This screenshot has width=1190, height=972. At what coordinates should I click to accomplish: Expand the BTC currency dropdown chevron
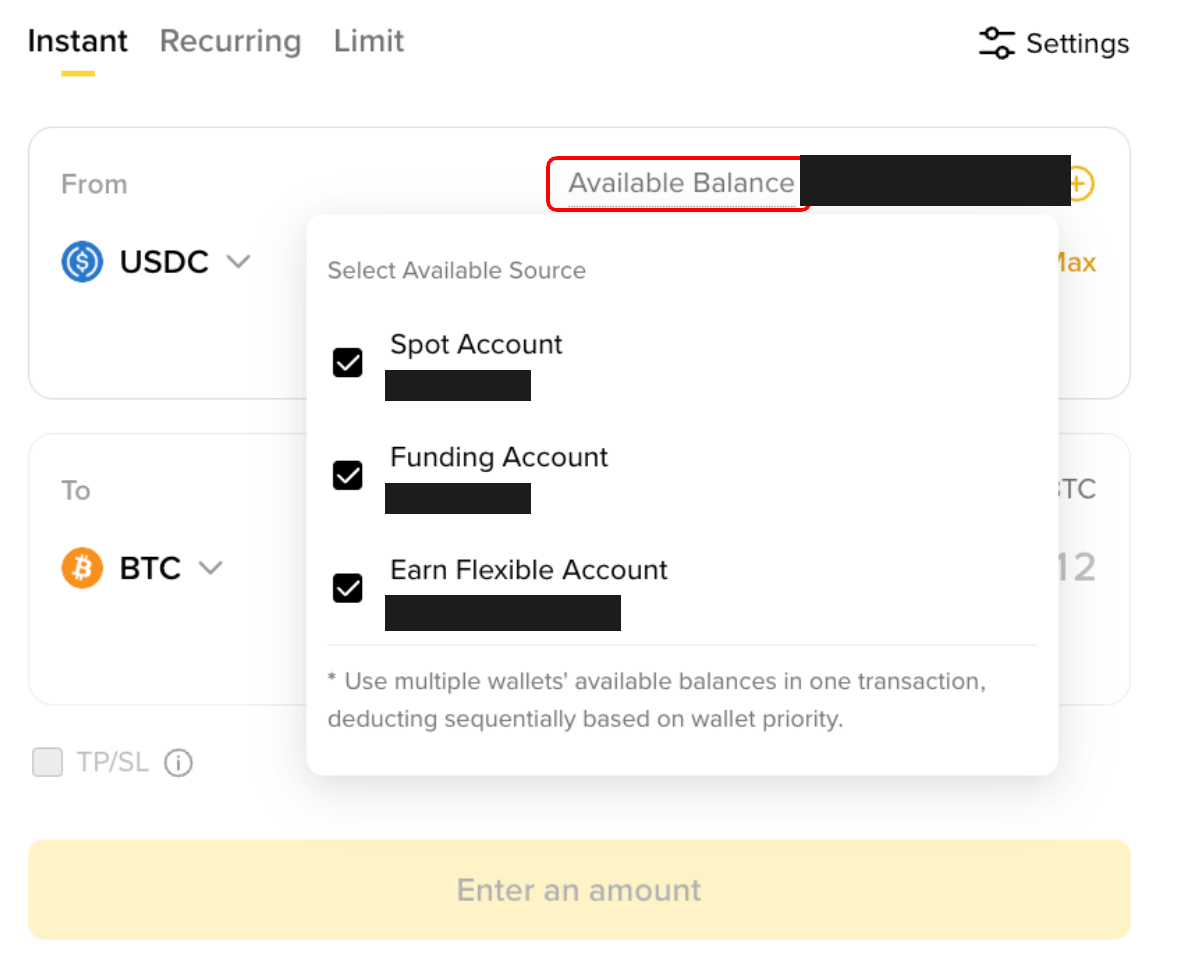(210, 568)
